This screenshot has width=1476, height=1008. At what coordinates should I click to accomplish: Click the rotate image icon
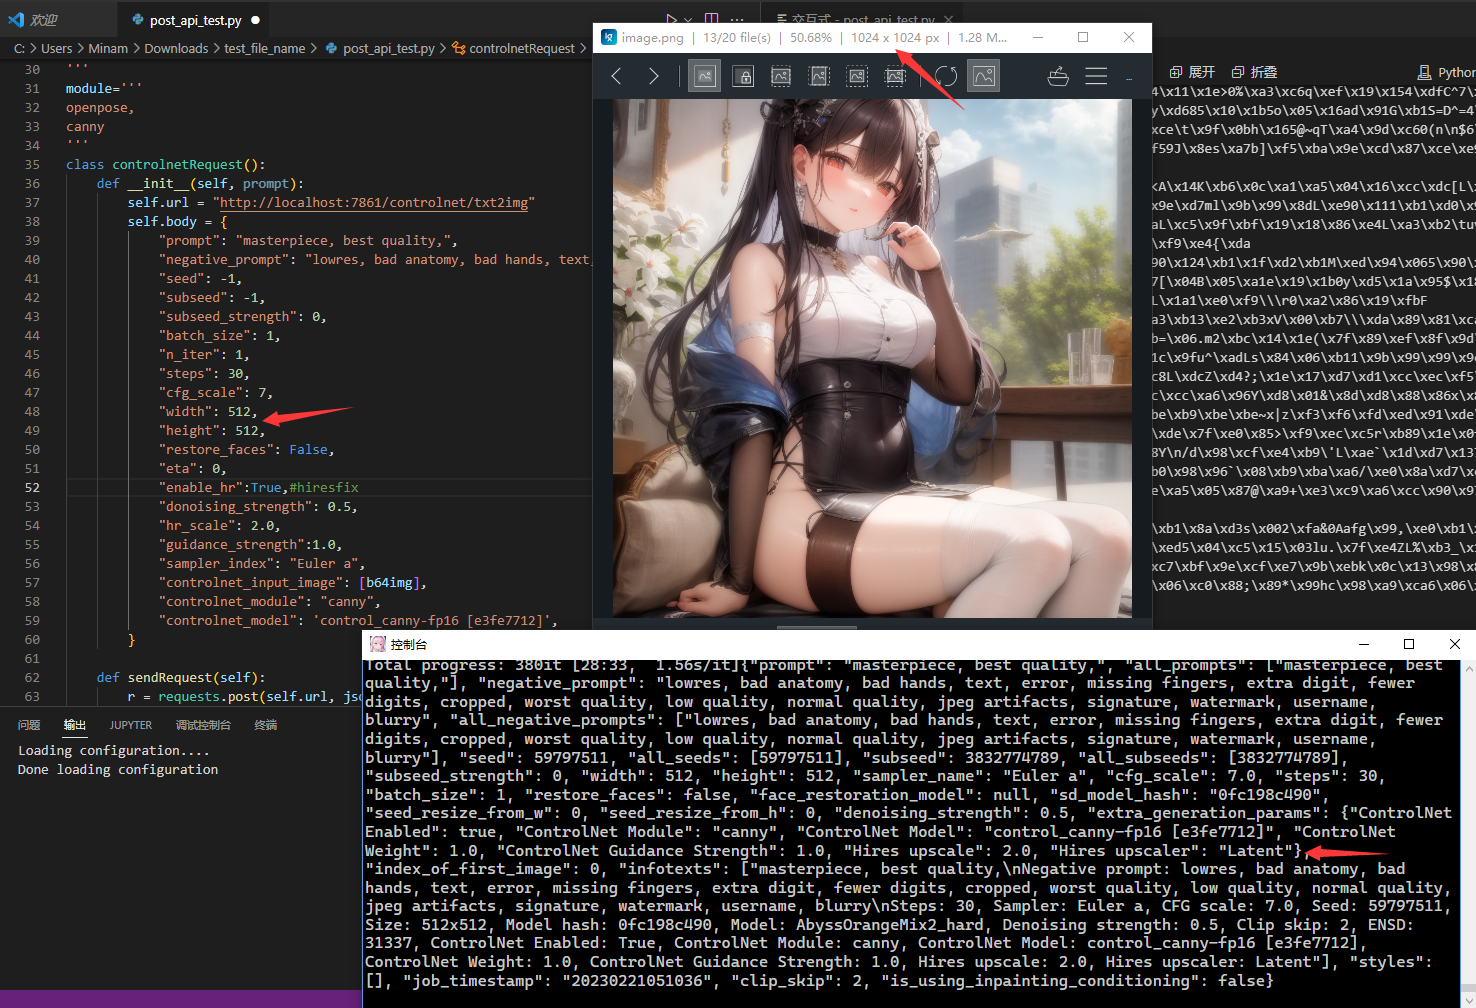tap(946, 76)
